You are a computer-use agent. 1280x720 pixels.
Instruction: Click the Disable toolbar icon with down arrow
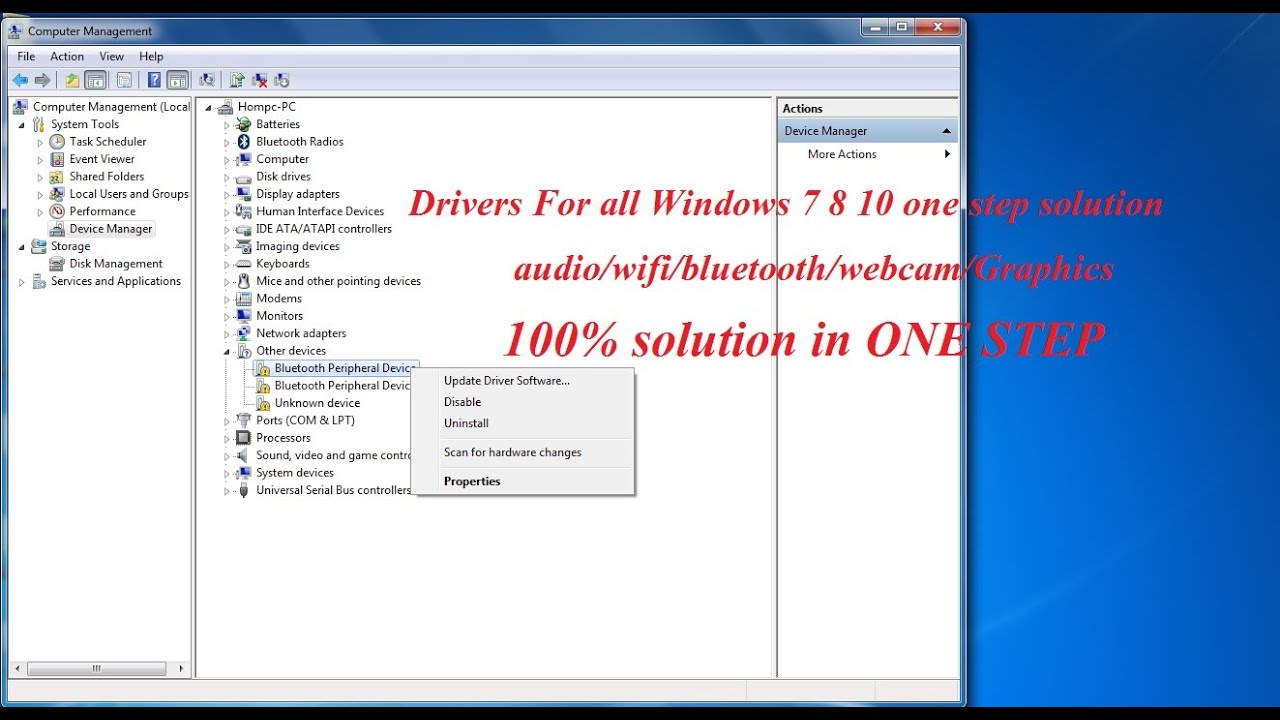(x=281, y=80)
